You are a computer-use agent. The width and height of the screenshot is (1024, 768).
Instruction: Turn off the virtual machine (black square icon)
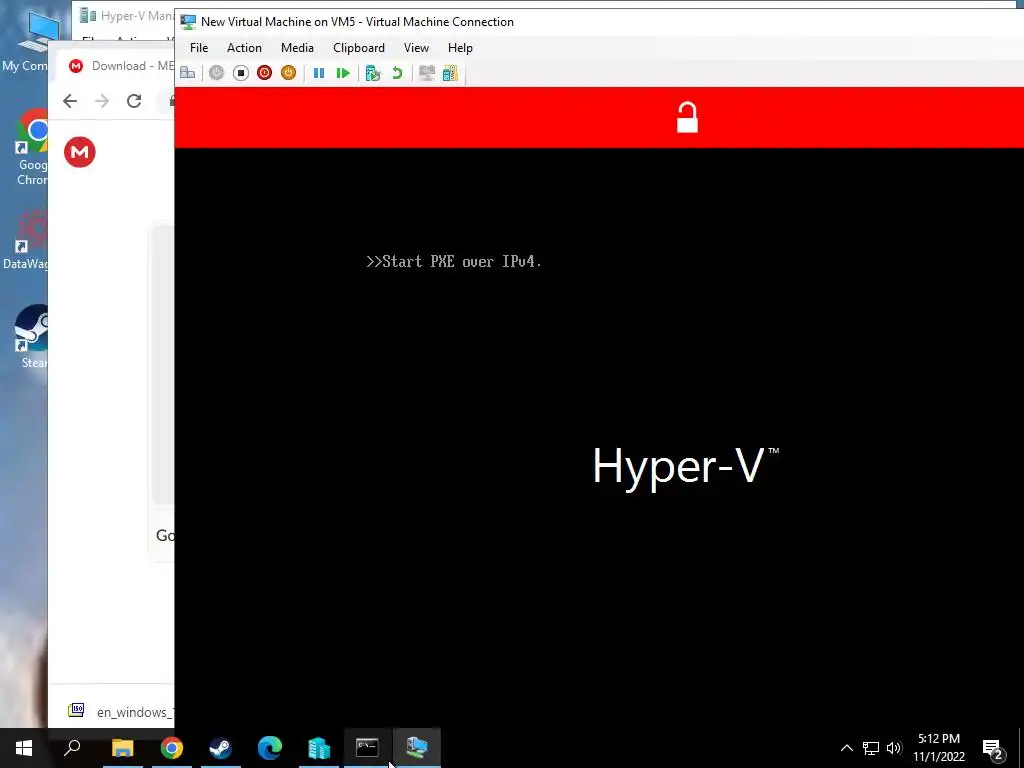241,73
